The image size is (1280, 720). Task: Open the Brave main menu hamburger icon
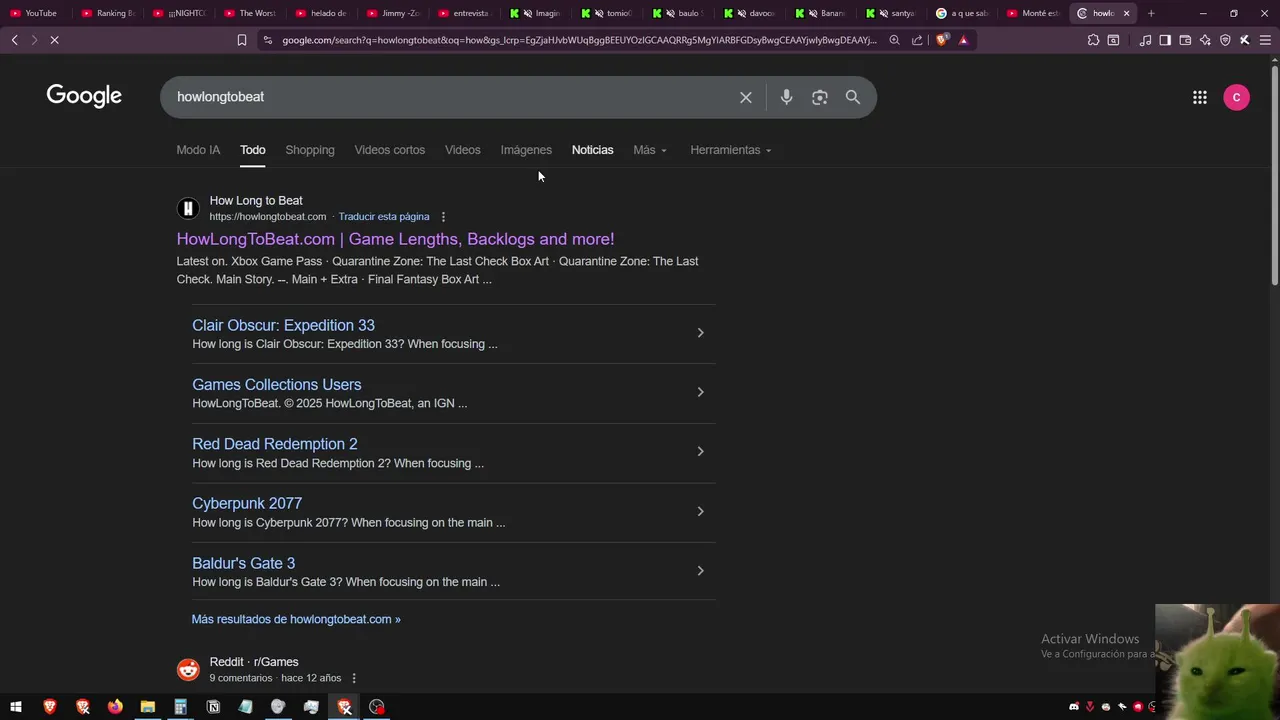click(1264, 40)
